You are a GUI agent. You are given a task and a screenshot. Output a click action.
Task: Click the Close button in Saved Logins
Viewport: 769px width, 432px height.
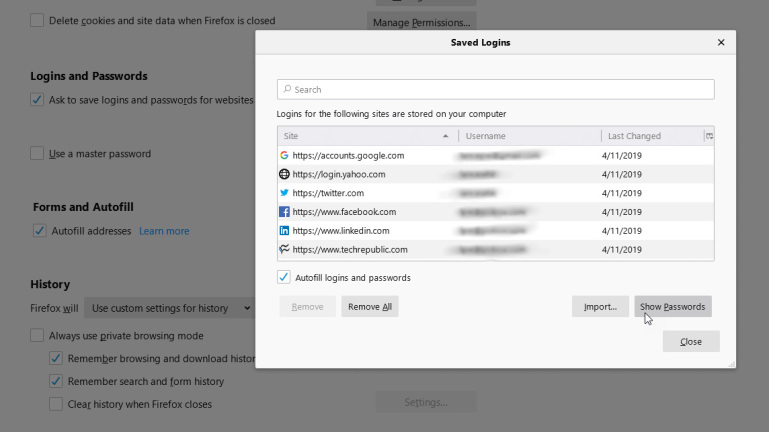click(x=691, y=342)
